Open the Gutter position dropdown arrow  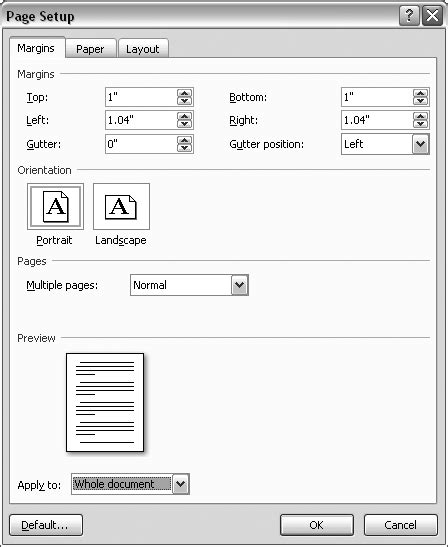click(x=420, y=144)
